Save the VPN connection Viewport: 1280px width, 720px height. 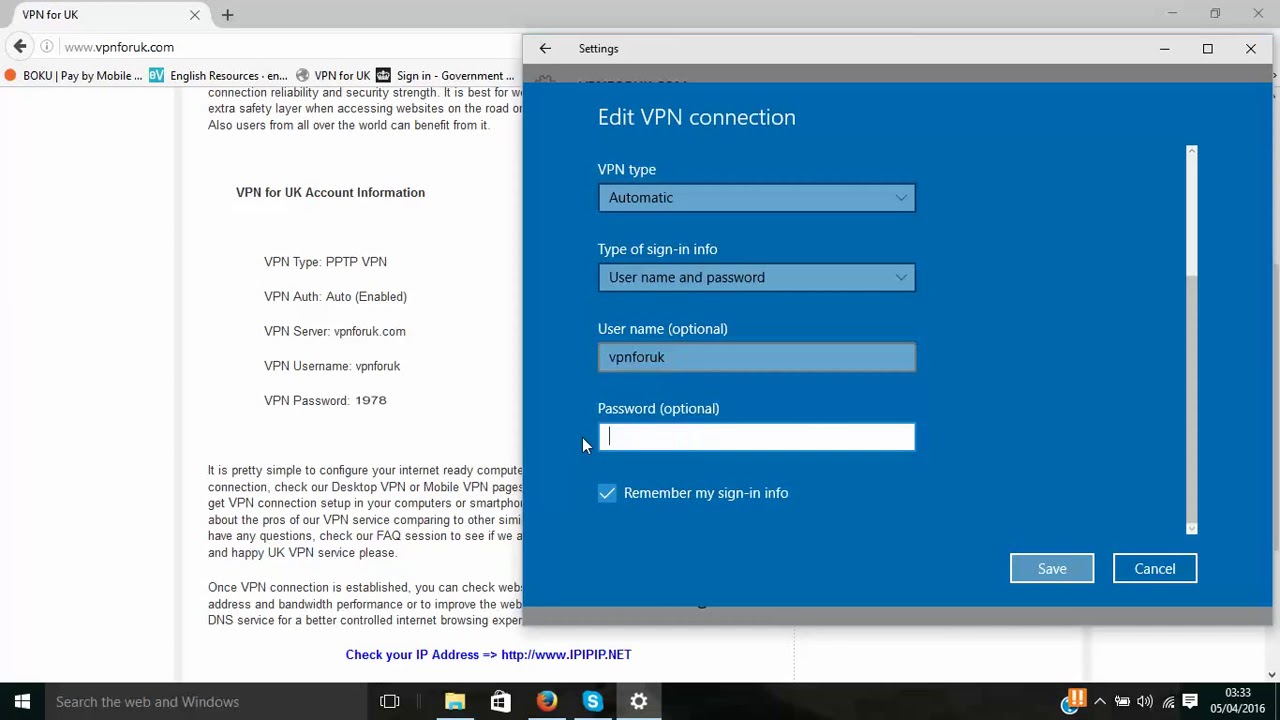(1052, 569)
